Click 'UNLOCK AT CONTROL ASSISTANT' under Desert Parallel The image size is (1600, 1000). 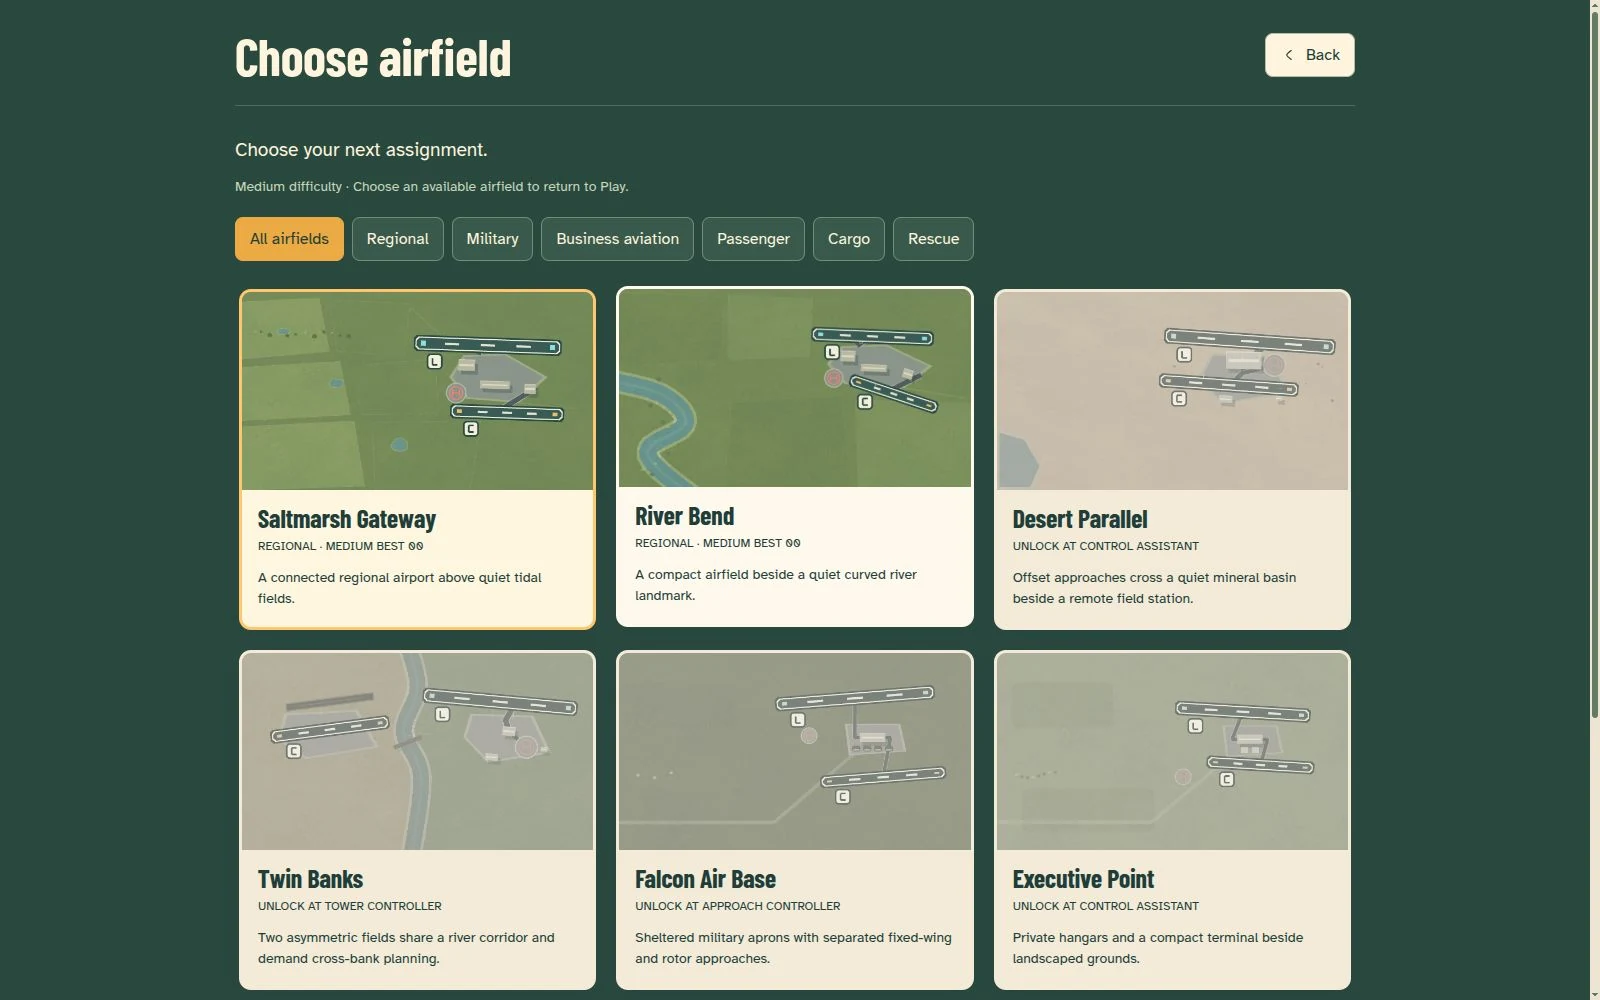click(x=1106, y=546)
